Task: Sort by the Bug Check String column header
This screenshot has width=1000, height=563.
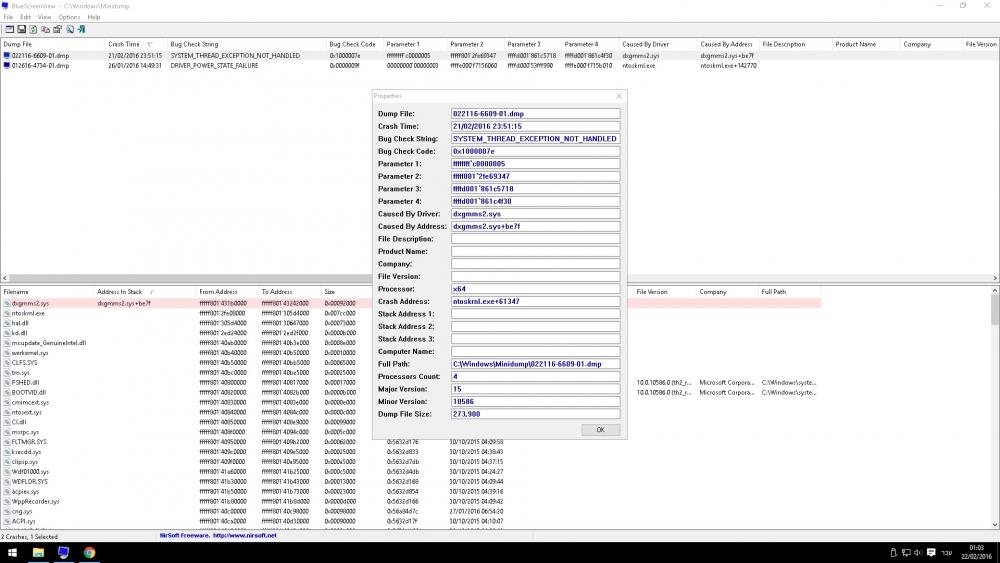Action: 246,44
